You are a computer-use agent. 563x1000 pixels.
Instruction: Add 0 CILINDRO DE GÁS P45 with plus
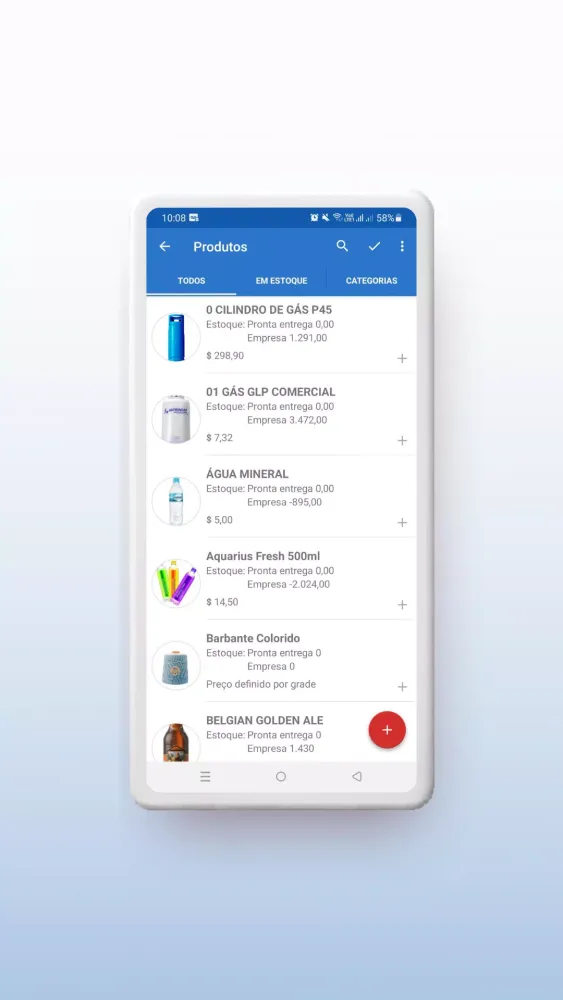(402, 358)
